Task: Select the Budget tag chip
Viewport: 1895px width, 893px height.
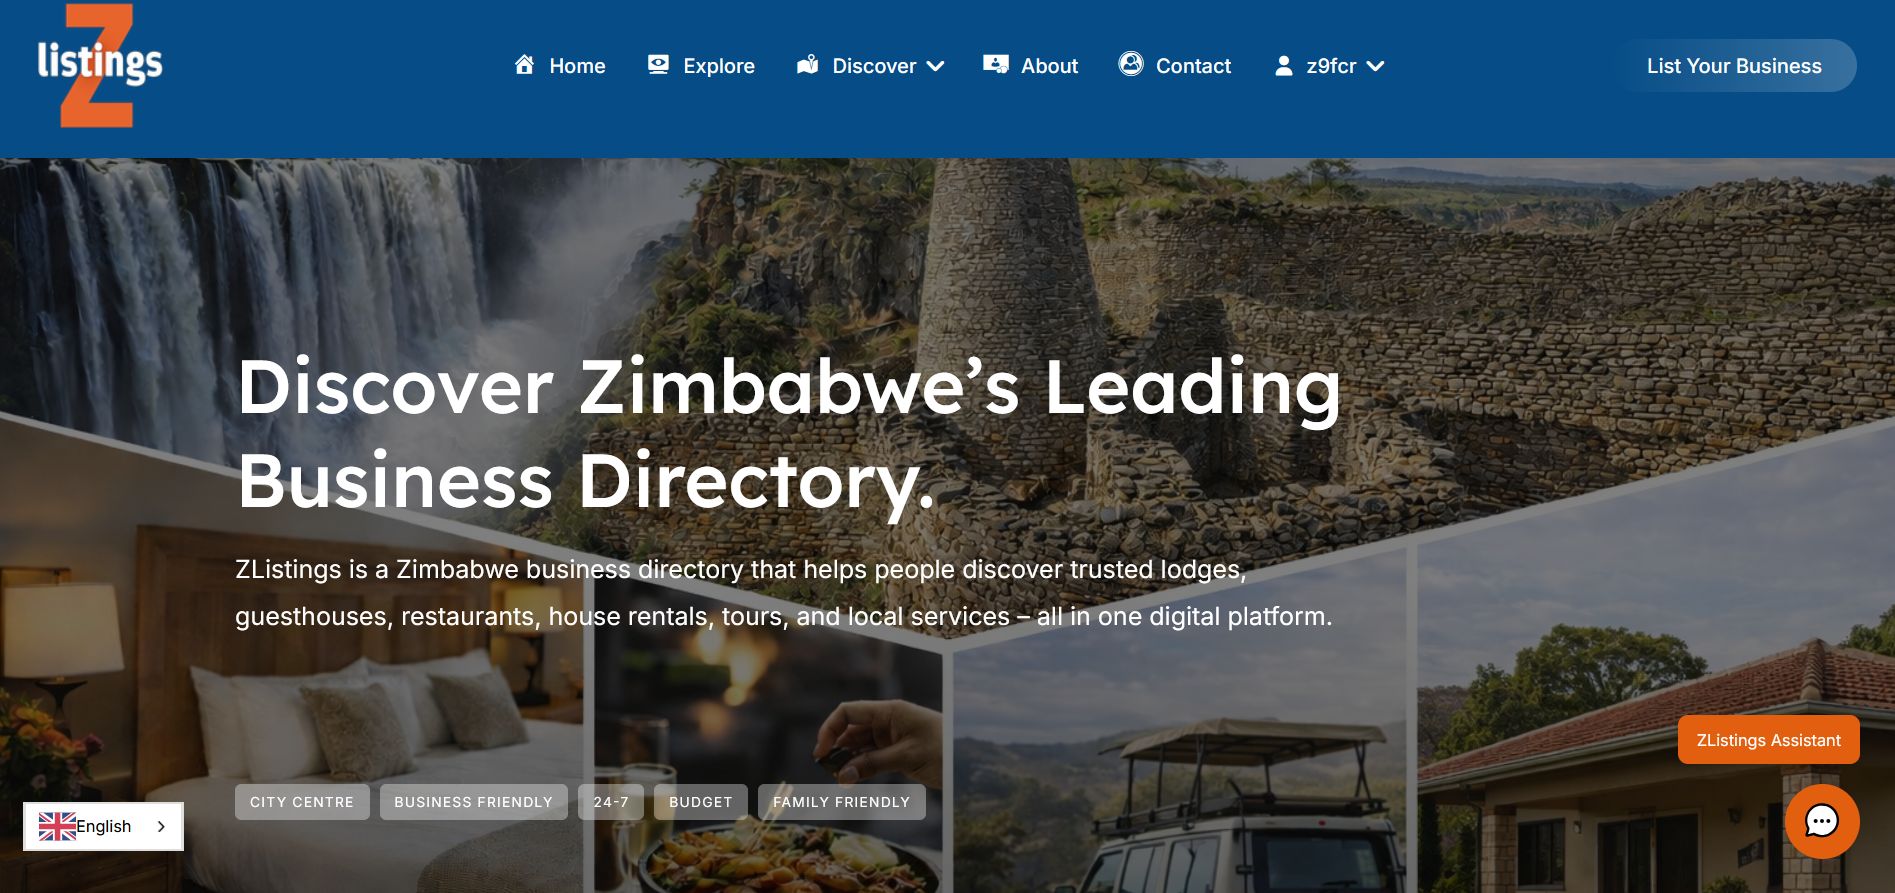Action: 700,802
